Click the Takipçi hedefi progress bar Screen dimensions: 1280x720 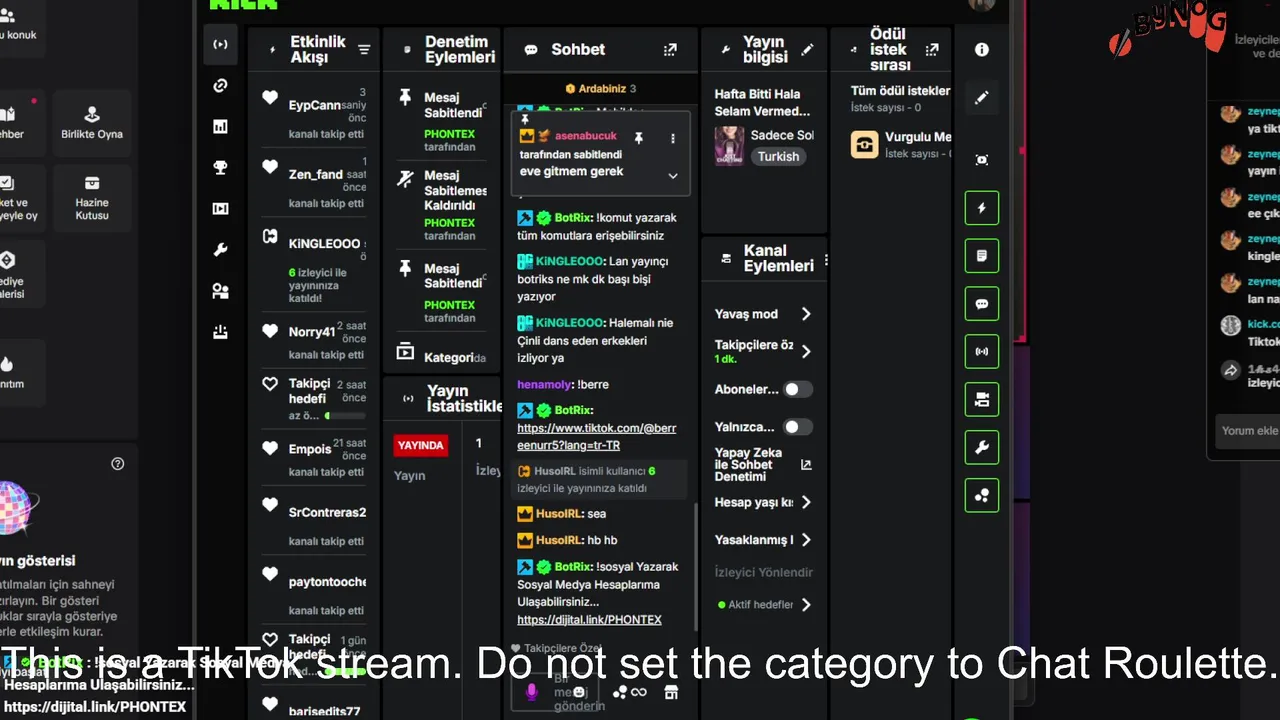(345, 415)
